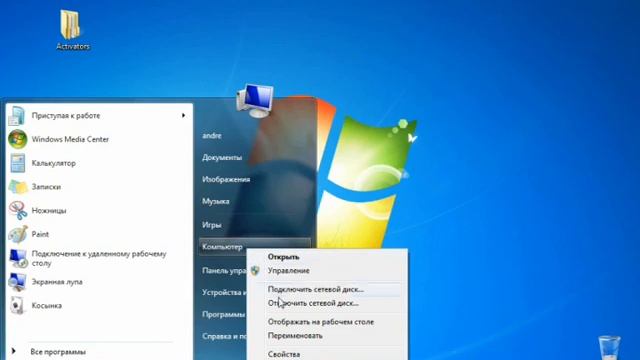Open the Косынка solitaire card icon

click(x=18, y=305)
